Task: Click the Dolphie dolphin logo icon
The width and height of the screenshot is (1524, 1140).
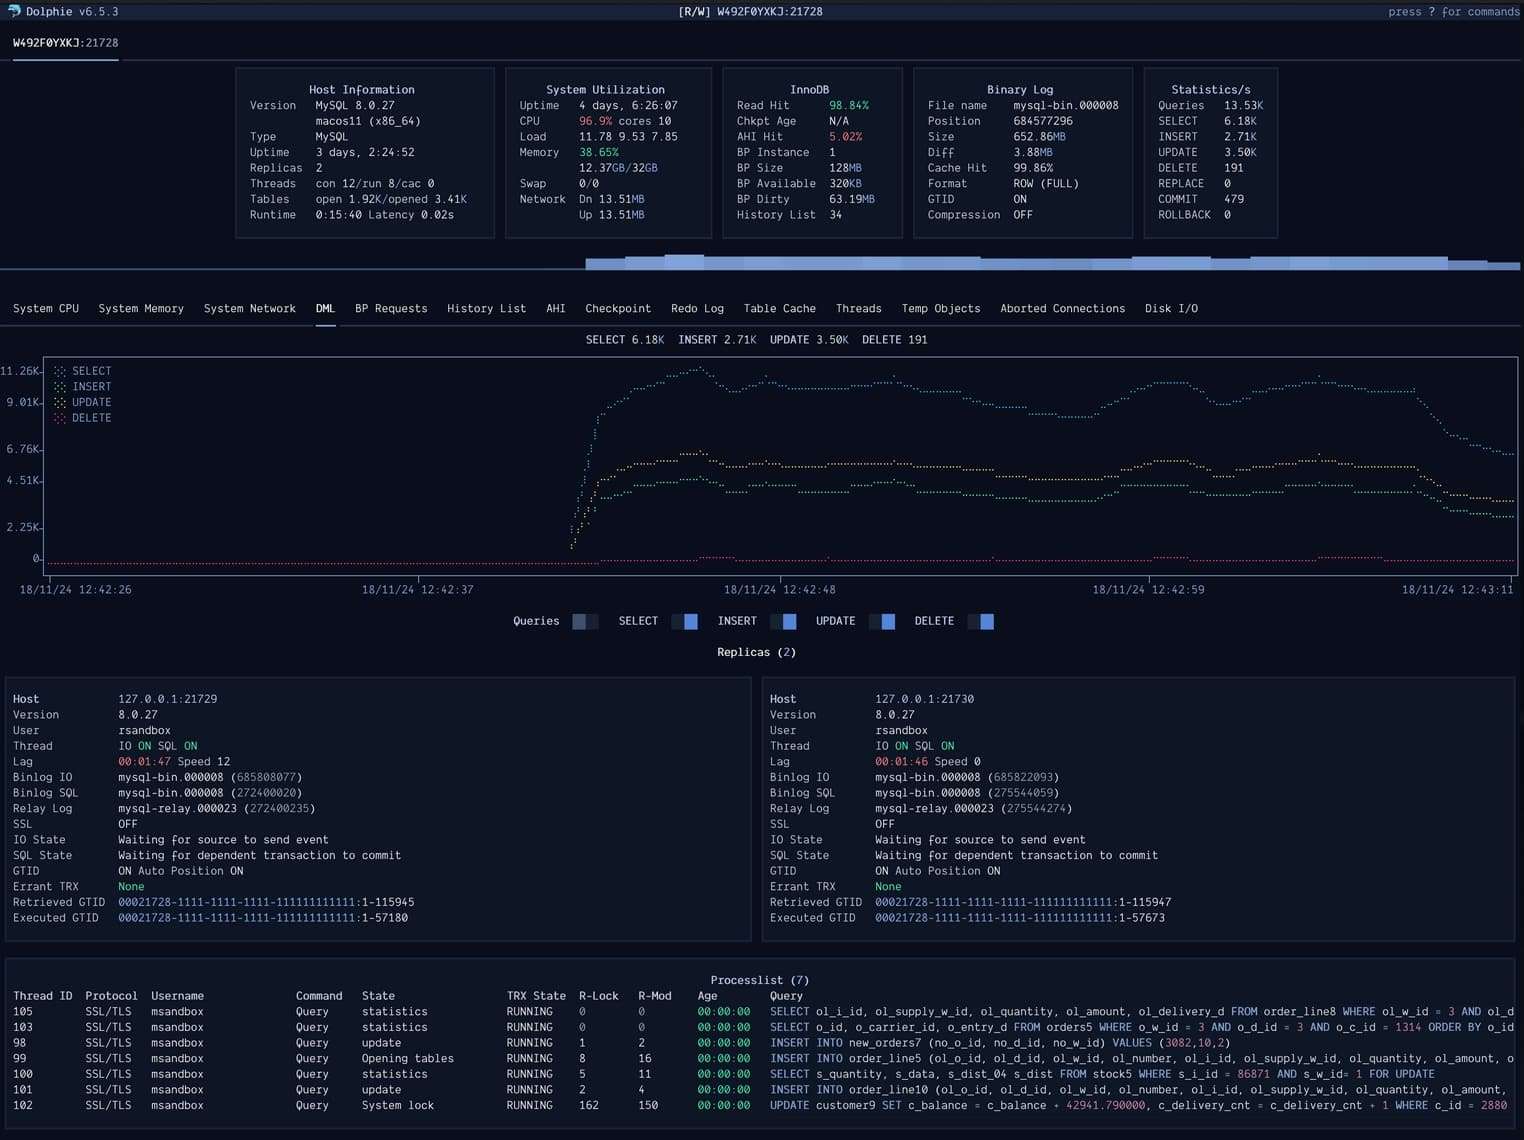Action: point(13,12)
